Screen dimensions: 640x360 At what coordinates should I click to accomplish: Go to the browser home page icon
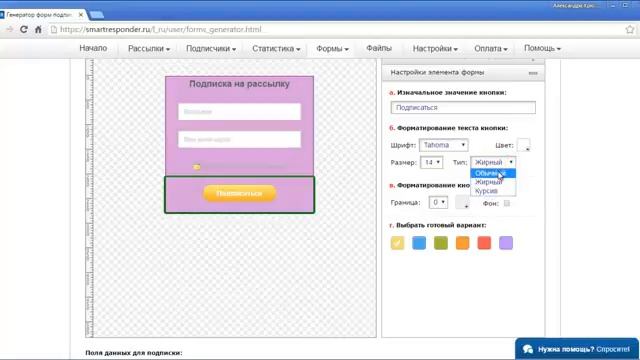pyautogui.click(x=38, y=29)
